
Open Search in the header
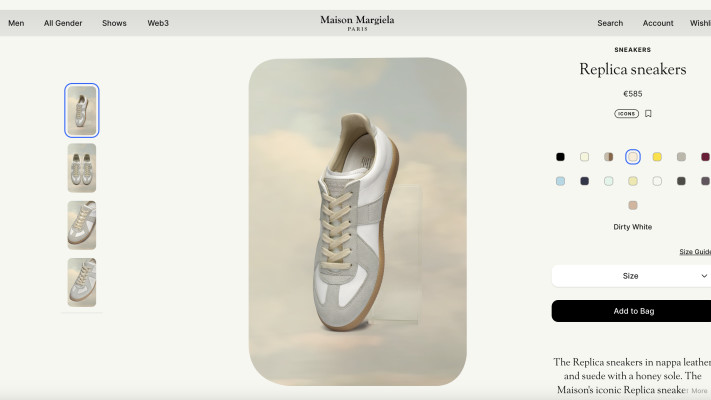pyautogui.click(x=610, y=23)
